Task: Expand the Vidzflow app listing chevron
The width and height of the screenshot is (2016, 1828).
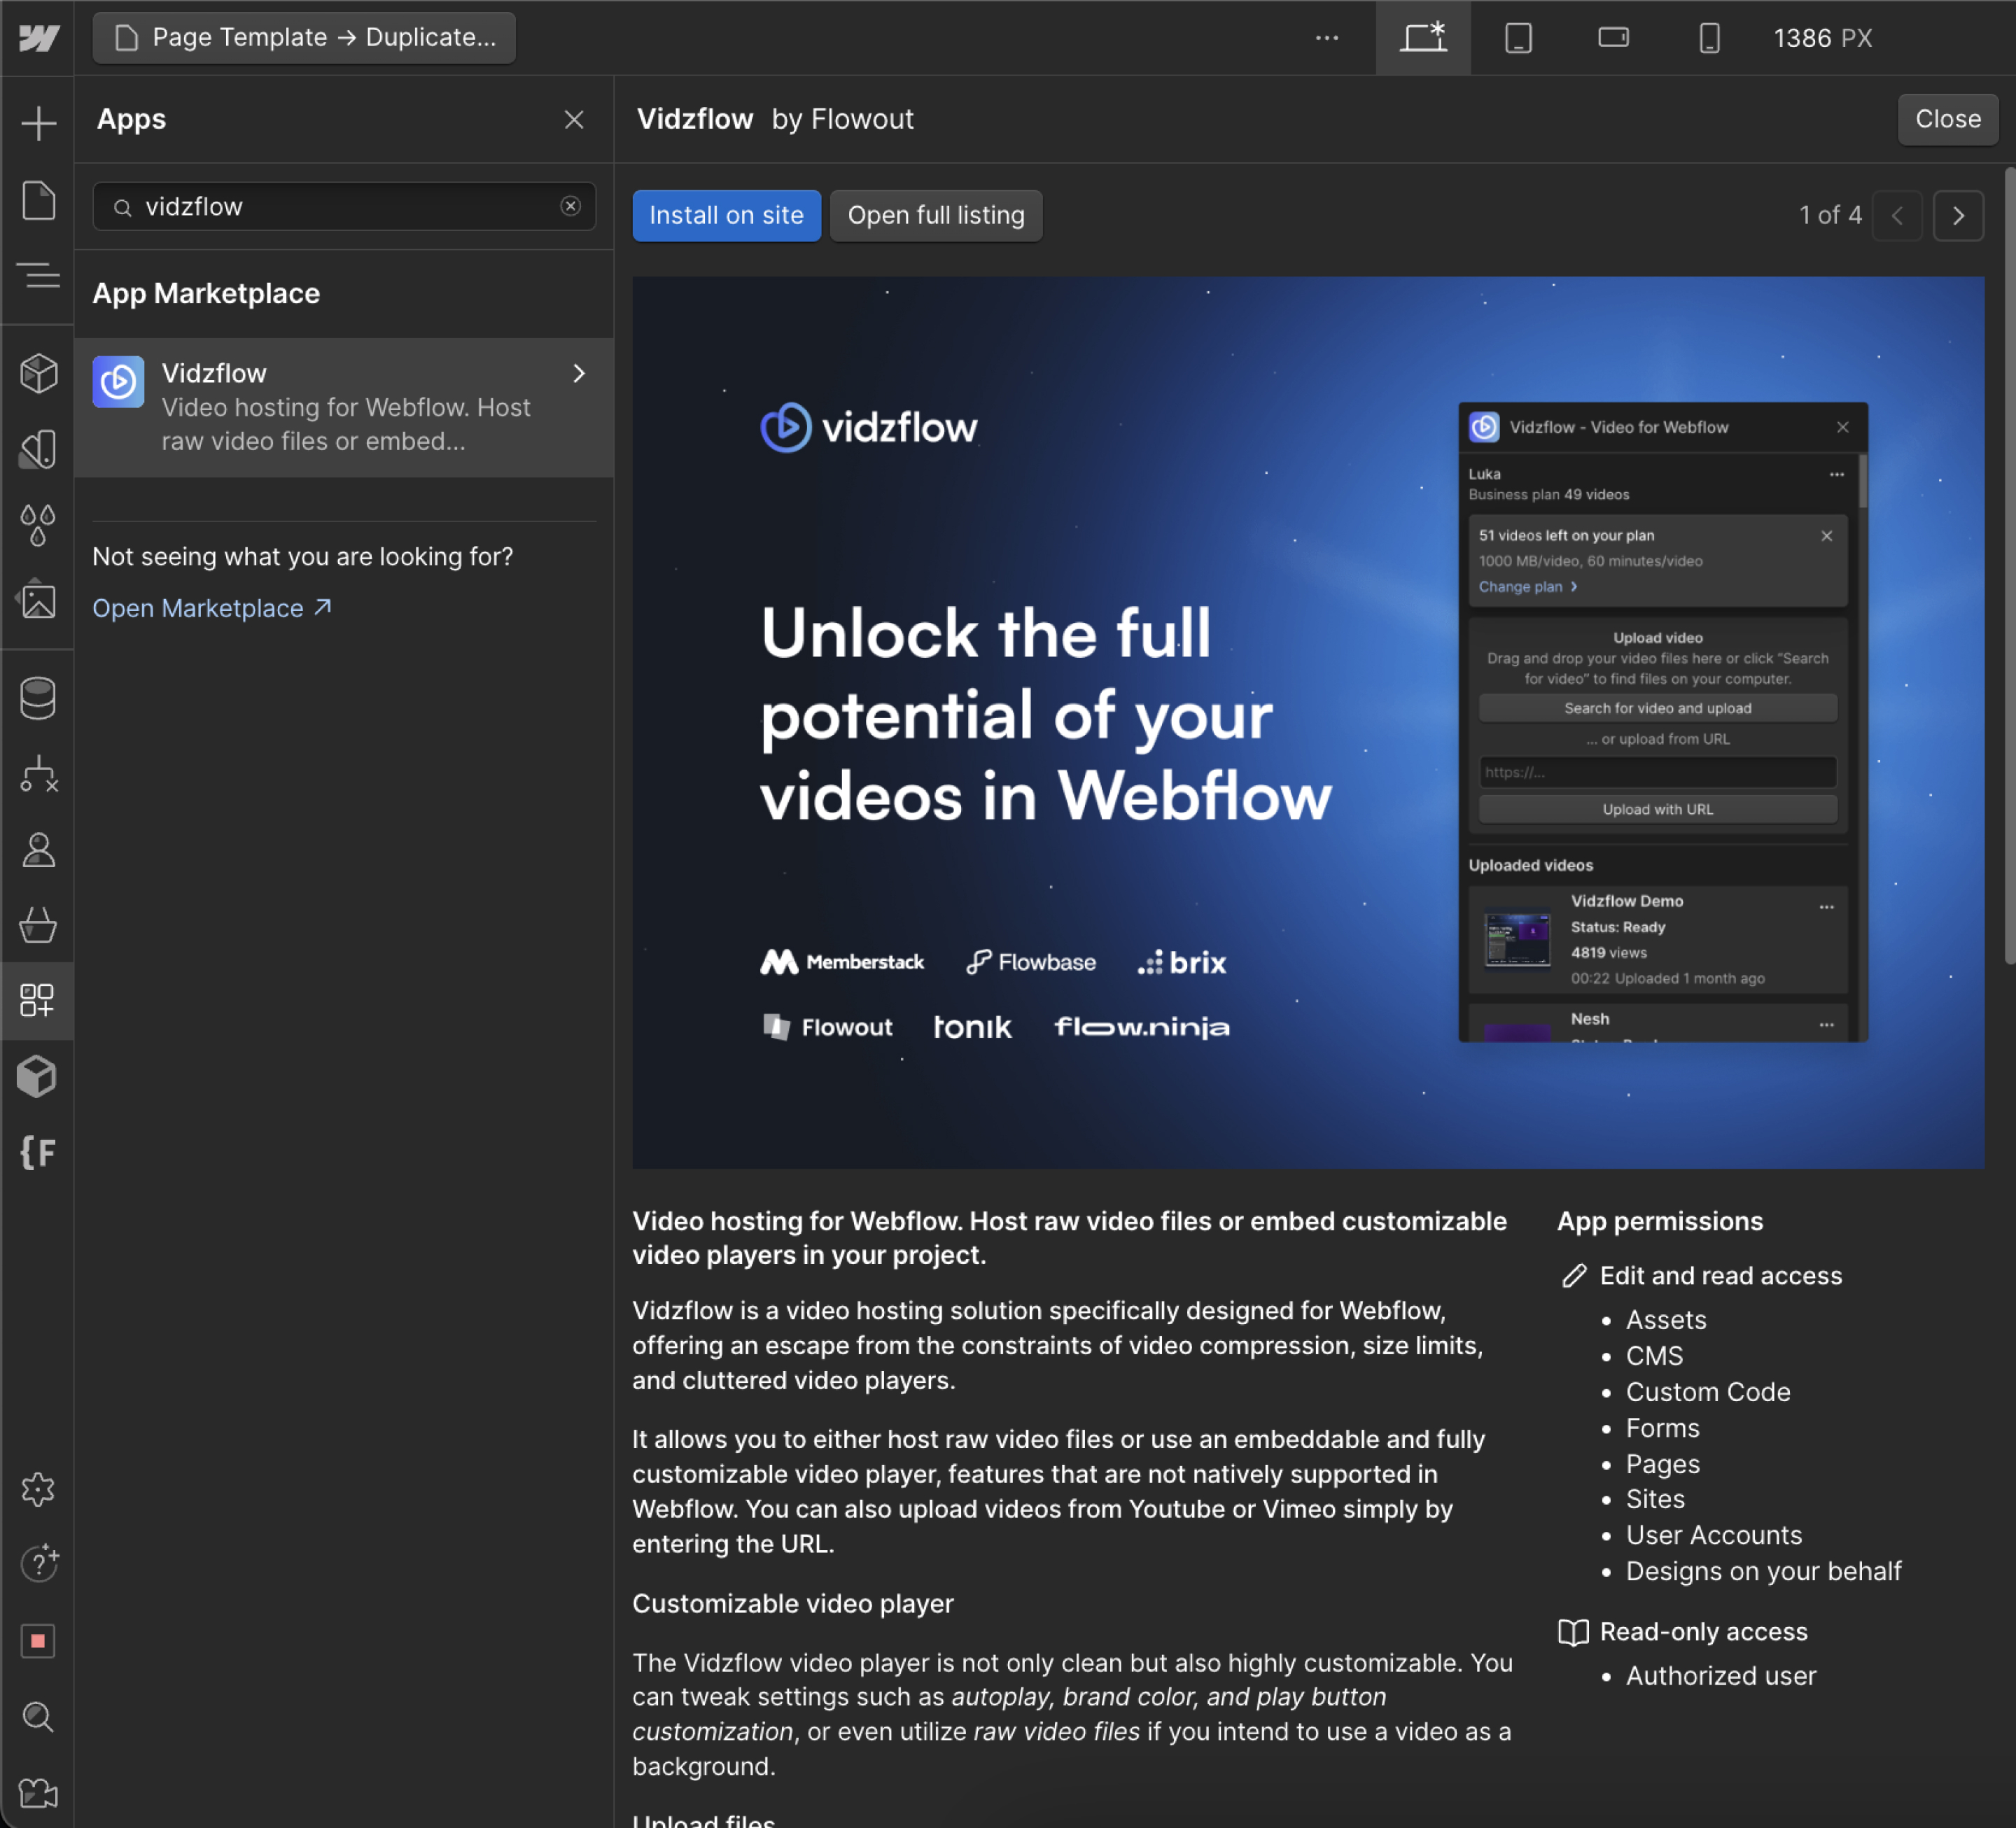Action: (x=579, y=373)
